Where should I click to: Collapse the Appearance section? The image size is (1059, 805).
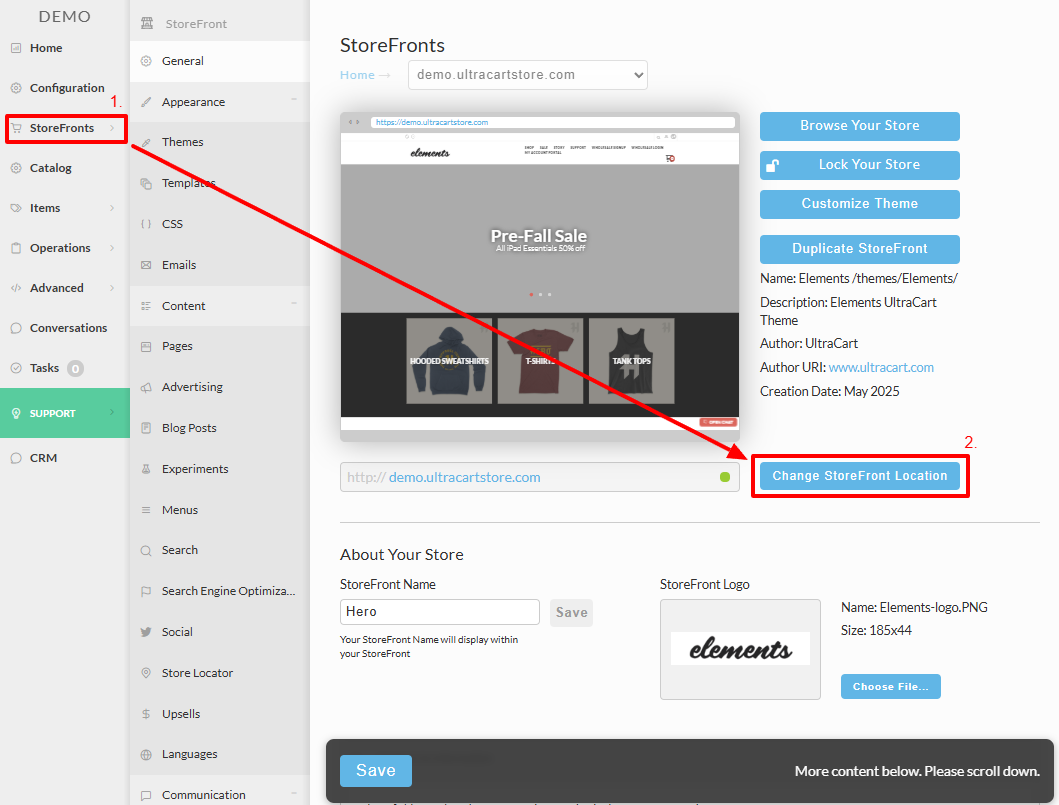coord(294,100)
